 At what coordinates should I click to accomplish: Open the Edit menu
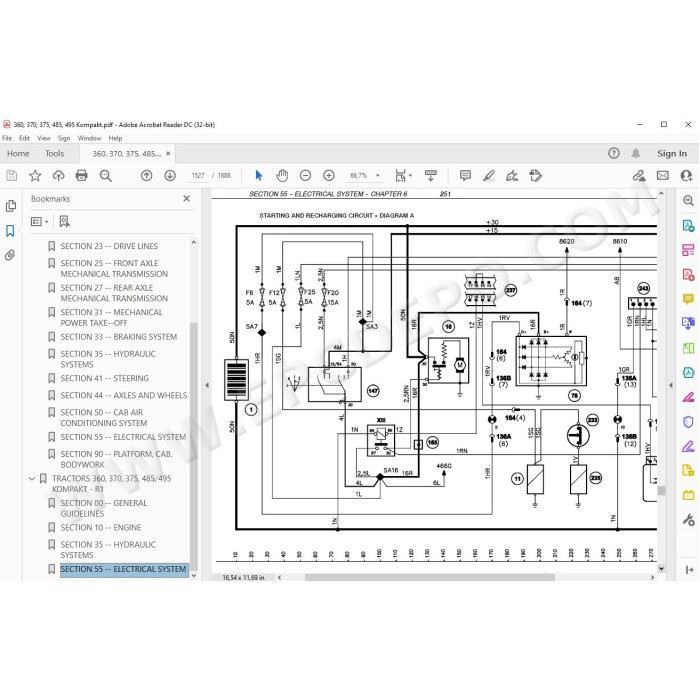tap(24, 138)
